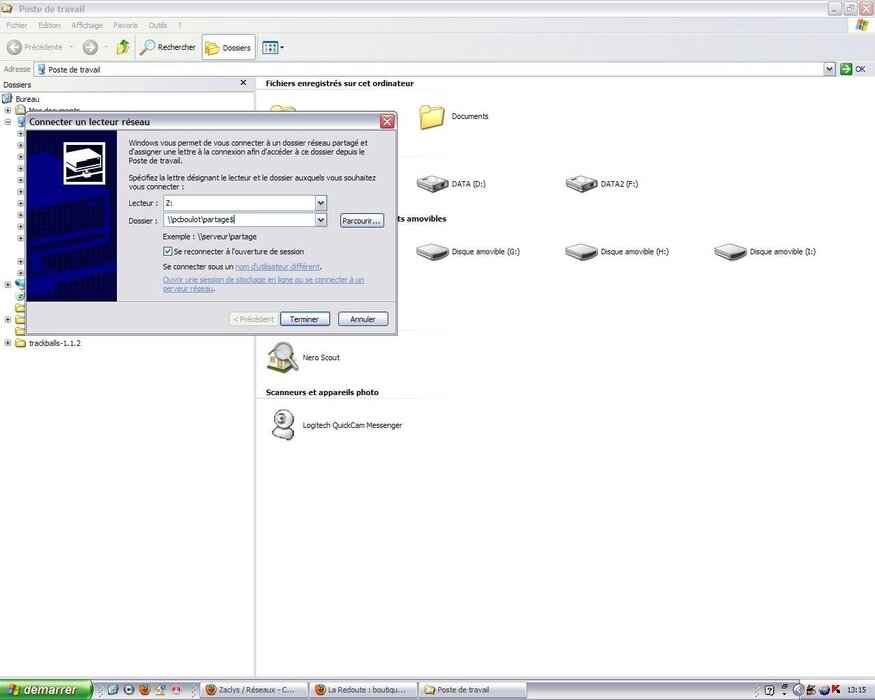The height and width of the screenshot is (700, 875).
Task: Open Disque amovible (H:) drive
Action: (581, 252)
